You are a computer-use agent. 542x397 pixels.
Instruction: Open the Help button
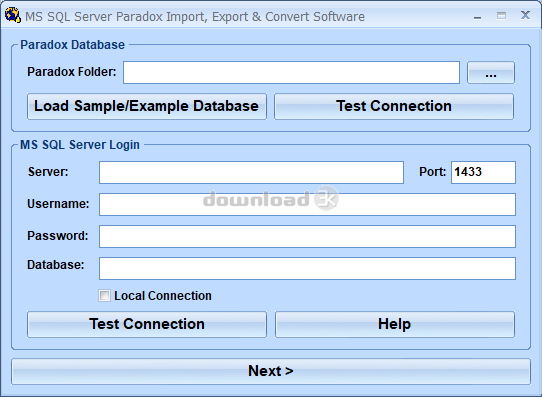[395, 324]
